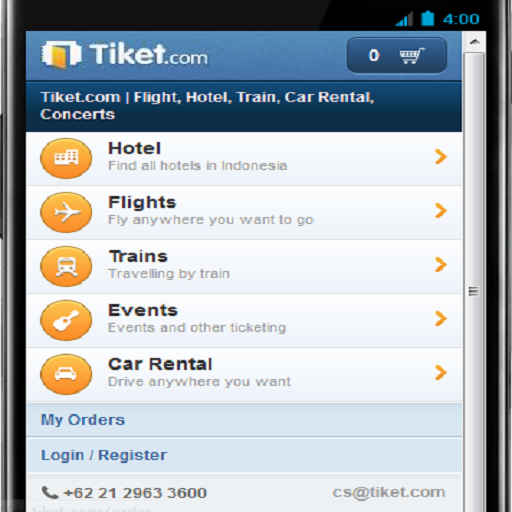The width and height of the screenshot is (512, 512).
Task: Click the scrollbar up arrow
Action: tap(474, 42)
